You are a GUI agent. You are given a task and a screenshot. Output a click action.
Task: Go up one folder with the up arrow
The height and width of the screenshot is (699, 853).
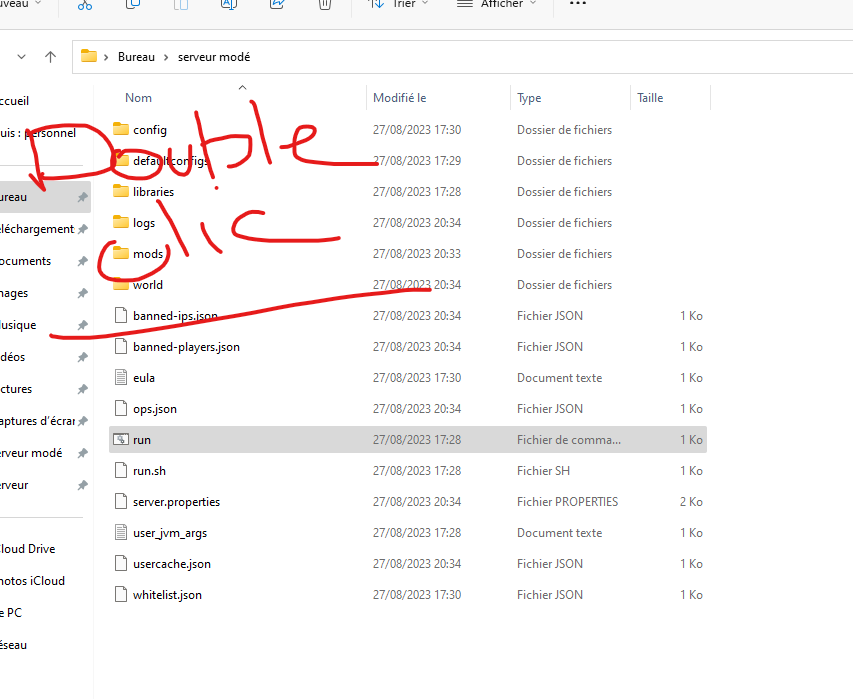coord(51,57)
